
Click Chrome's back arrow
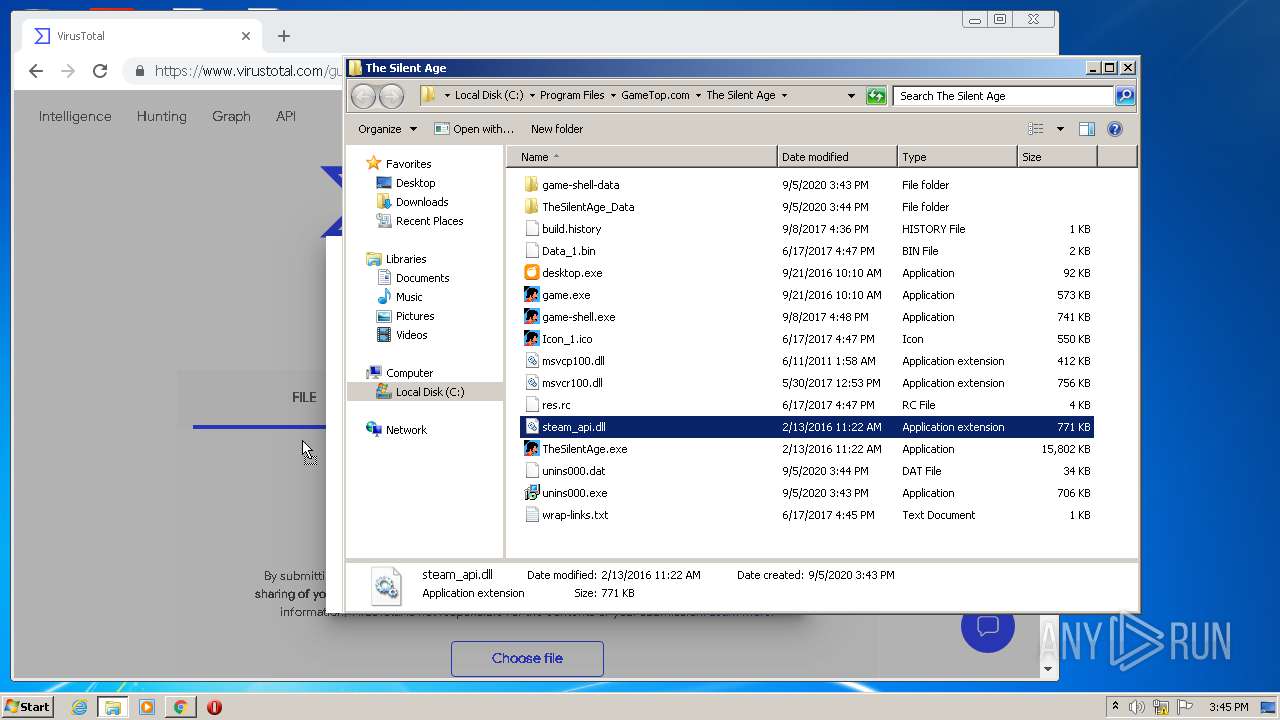click(x=36, y=71)
